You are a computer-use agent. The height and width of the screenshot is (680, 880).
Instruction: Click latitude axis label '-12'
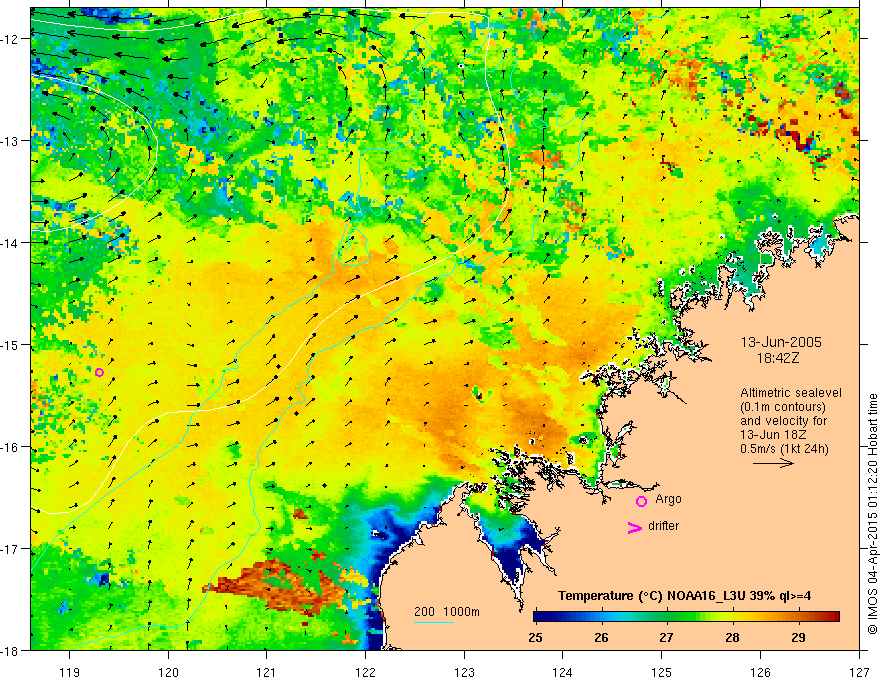coord(11,39)
